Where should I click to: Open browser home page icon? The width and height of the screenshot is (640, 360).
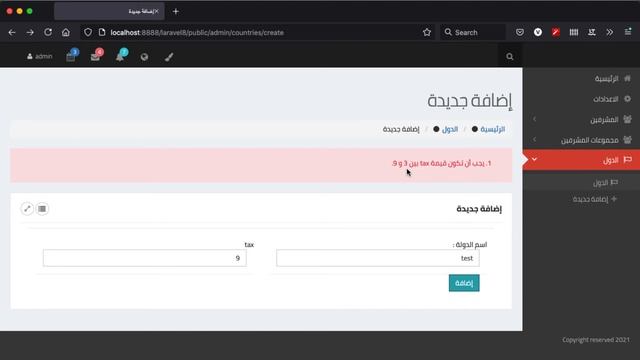[x=66, y=32]
